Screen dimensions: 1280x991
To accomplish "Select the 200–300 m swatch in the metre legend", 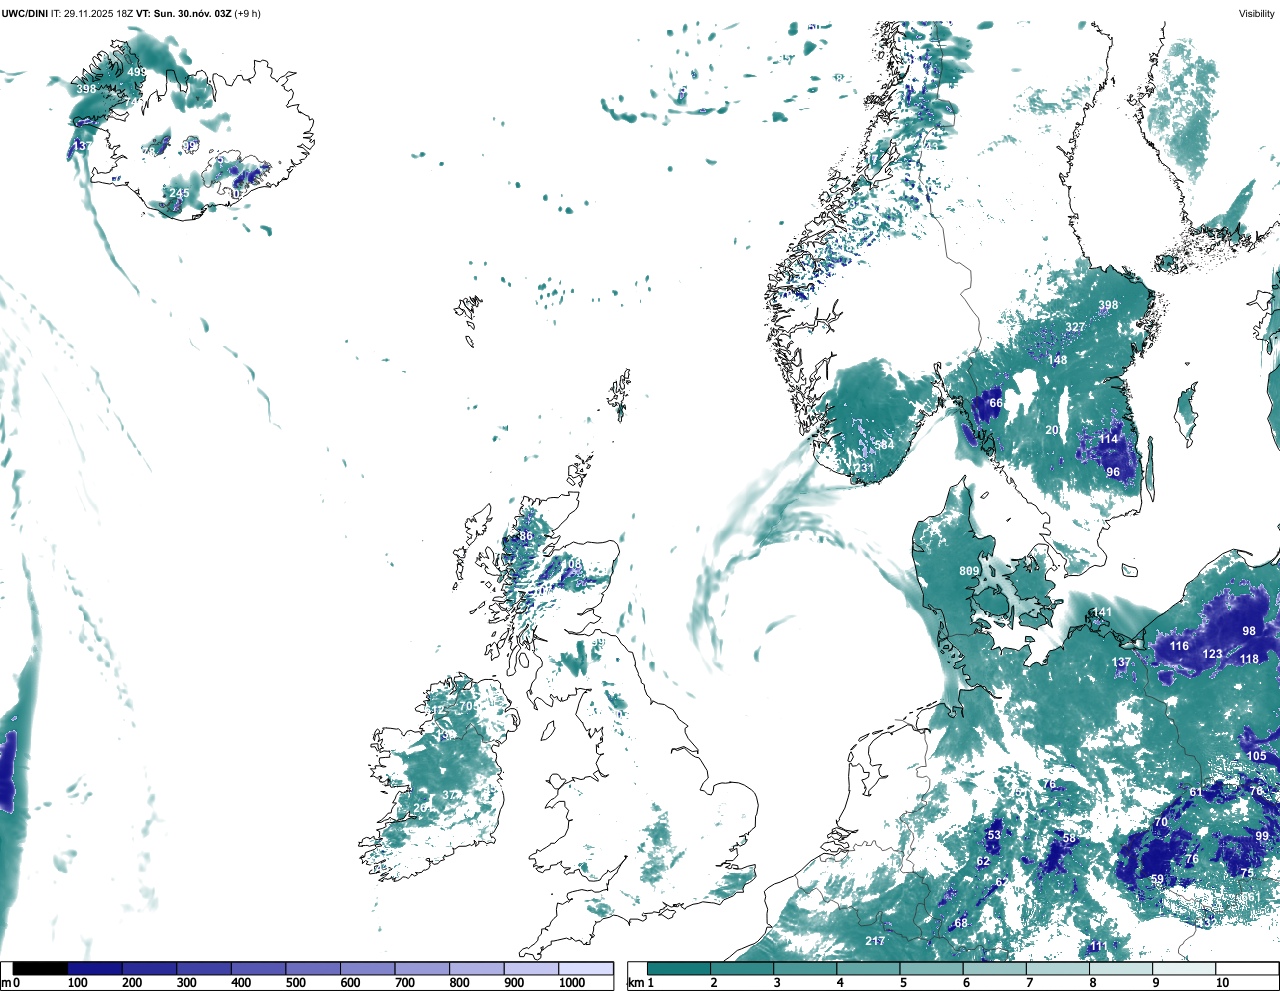I will coord(150,968).
